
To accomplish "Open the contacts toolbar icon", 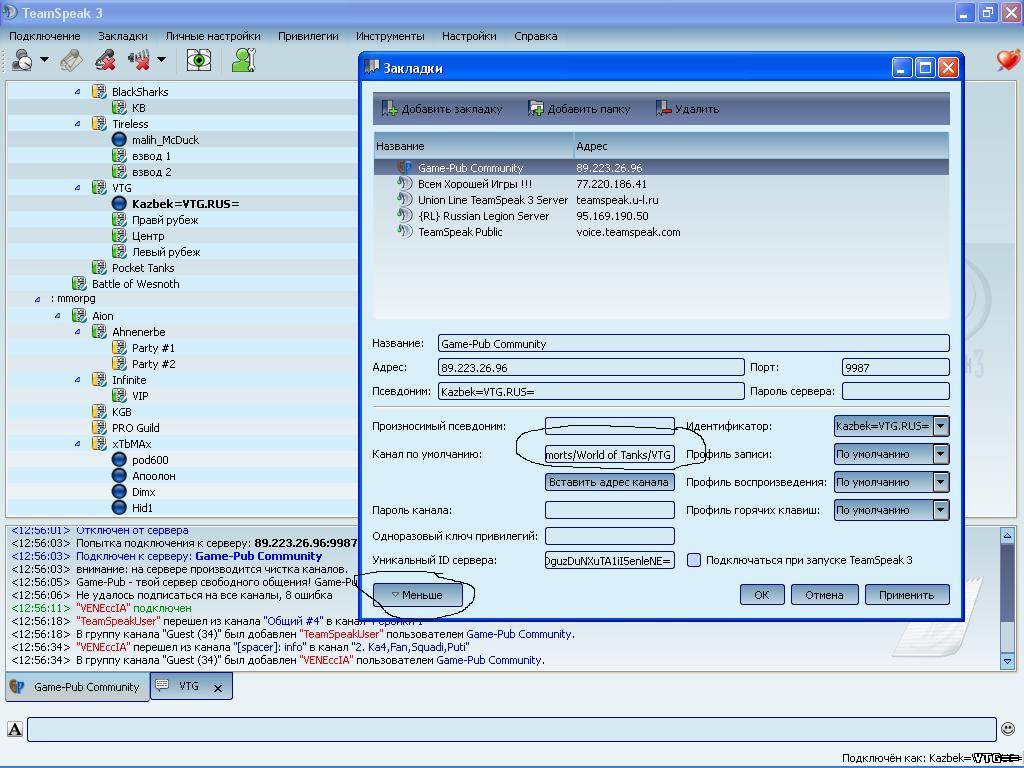I will pyautogui.click(x=243, y=60).
